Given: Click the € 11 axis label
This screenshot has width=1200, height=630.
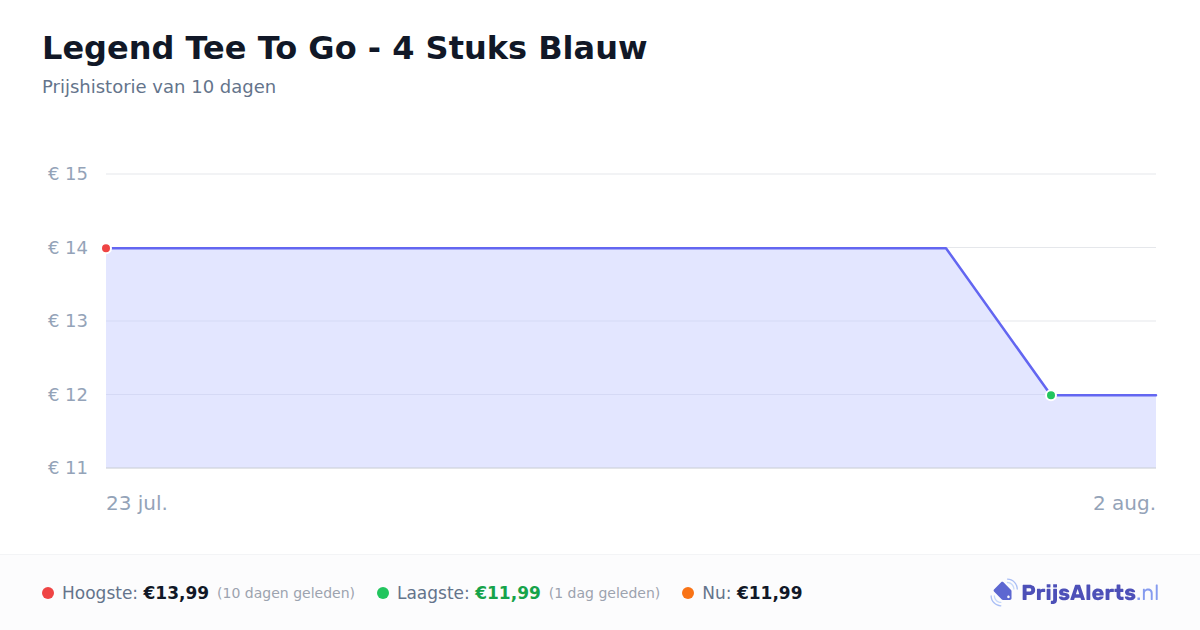Looking at the screenshot, I should [x=68, y=468].
